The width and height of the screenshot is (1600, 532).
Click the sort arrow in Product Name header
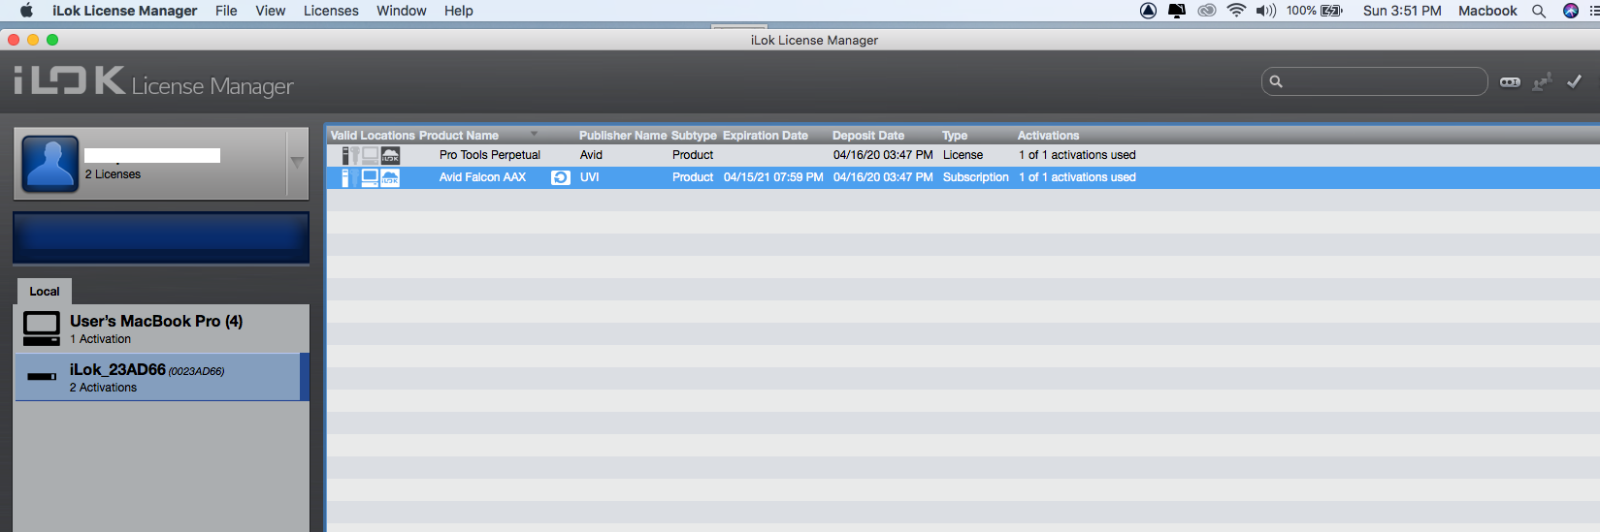[x=534, y=134]
